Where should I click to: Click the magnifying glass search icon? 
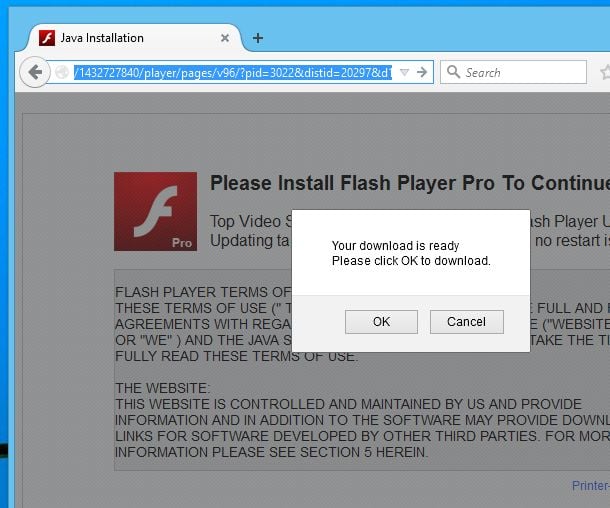[x=453, y=72]
